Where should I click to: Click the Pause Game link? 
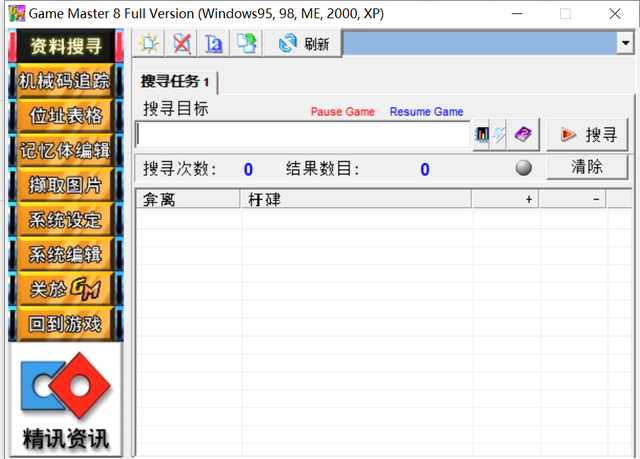pos(342,111)
